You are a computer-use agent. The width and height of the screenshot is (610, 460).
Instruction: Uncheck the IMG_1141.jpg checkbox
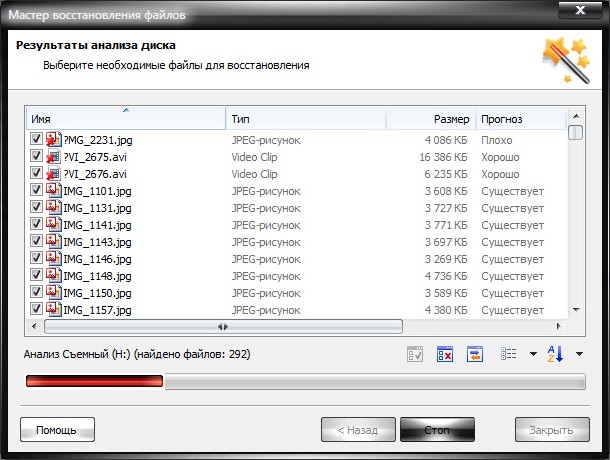click(x=36, y=224)
